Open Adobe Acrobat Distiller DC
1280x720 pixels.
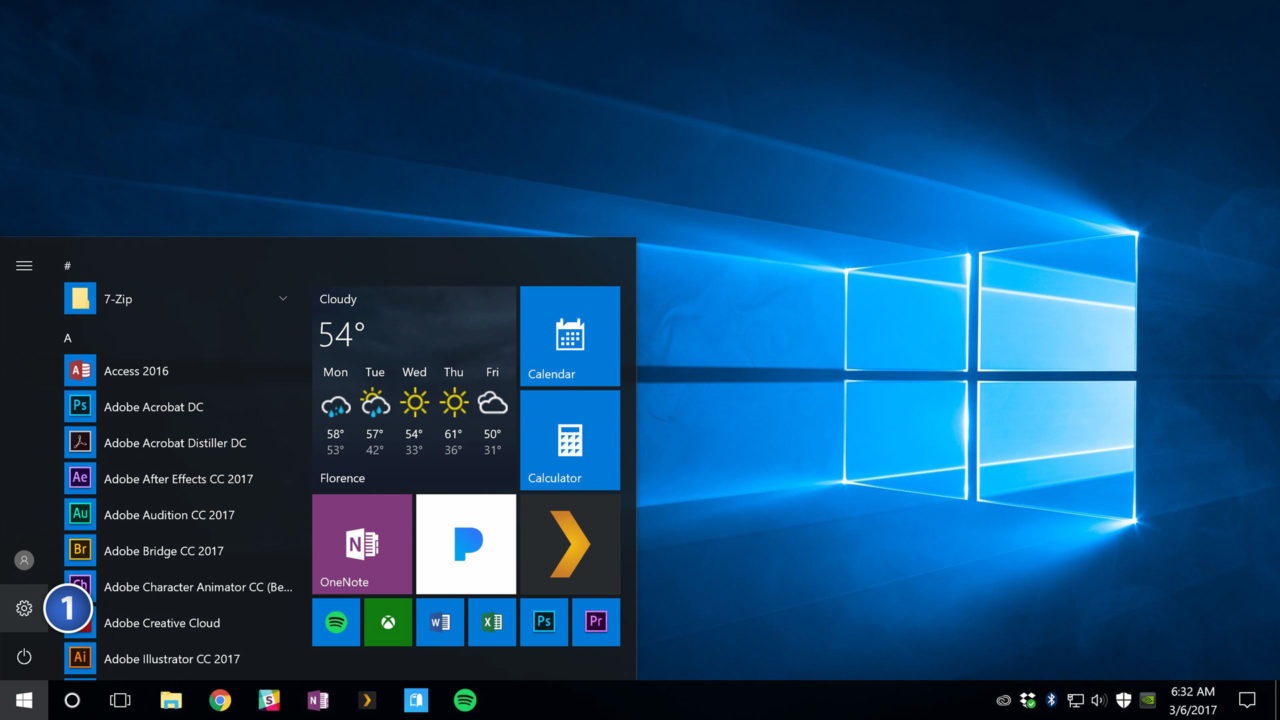point(180,443)
